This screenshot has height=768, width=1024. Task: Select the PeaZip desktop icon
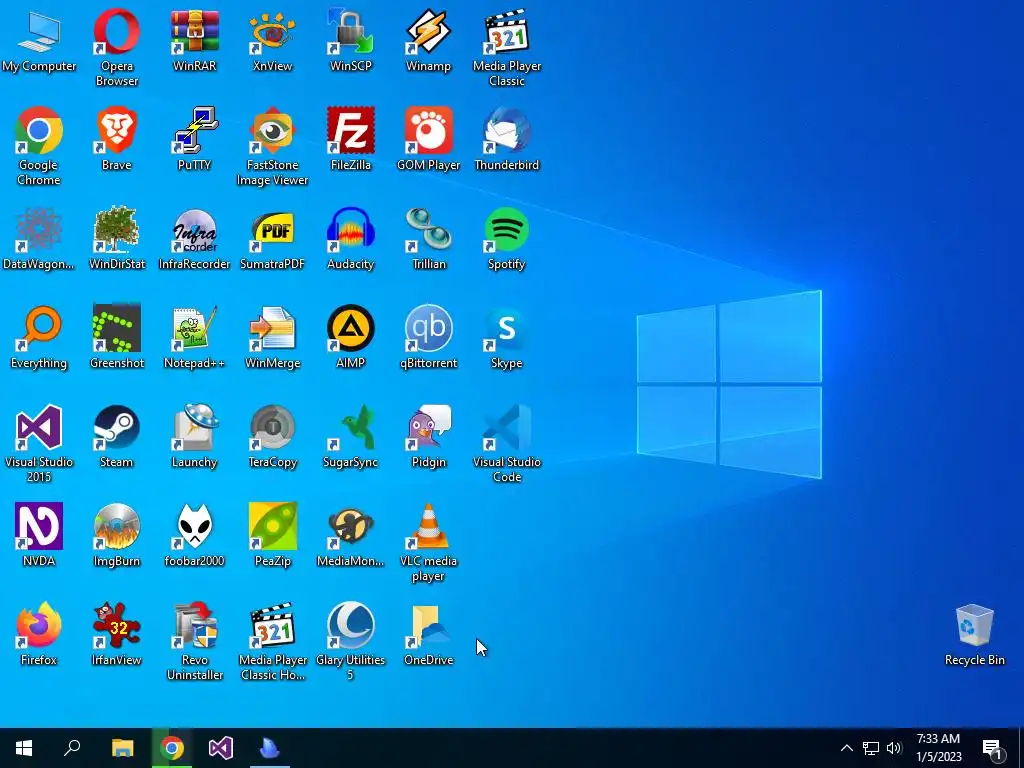(272, 536)
